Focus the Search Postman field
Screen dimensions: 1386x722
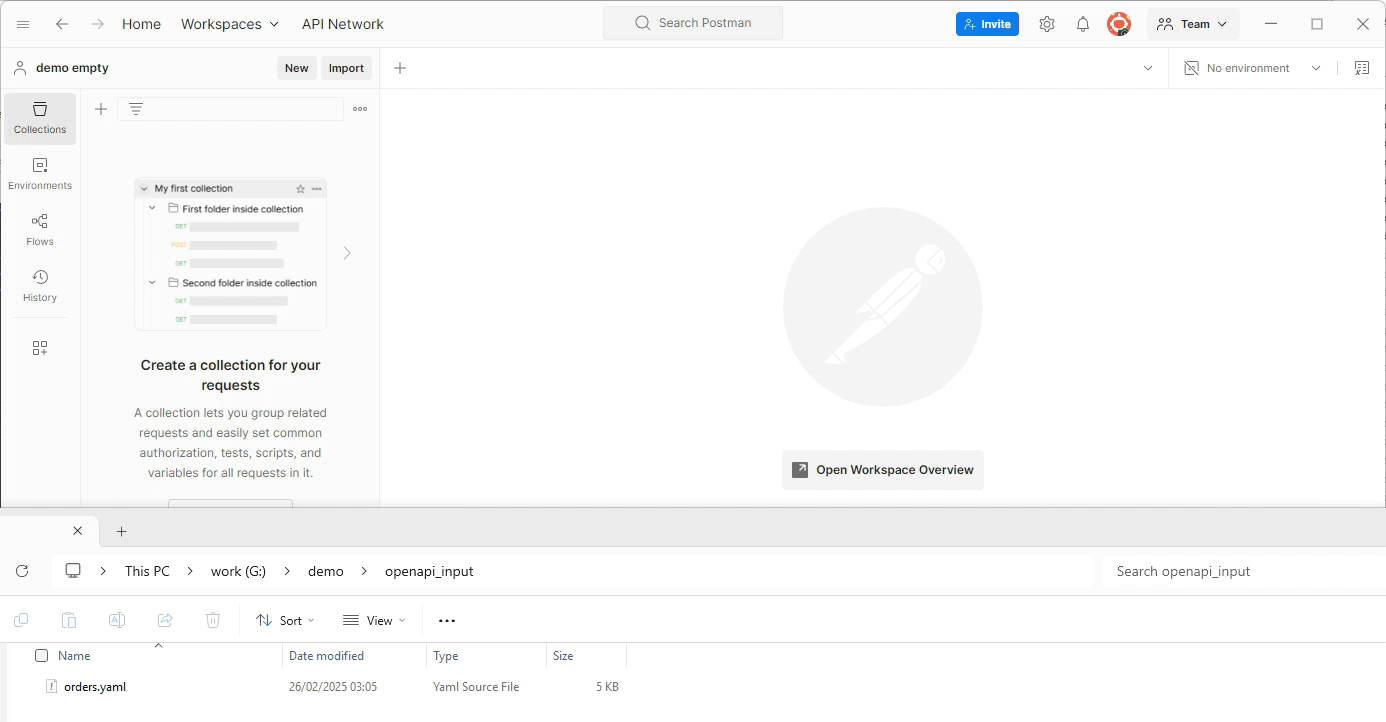[x=693, y=23]
